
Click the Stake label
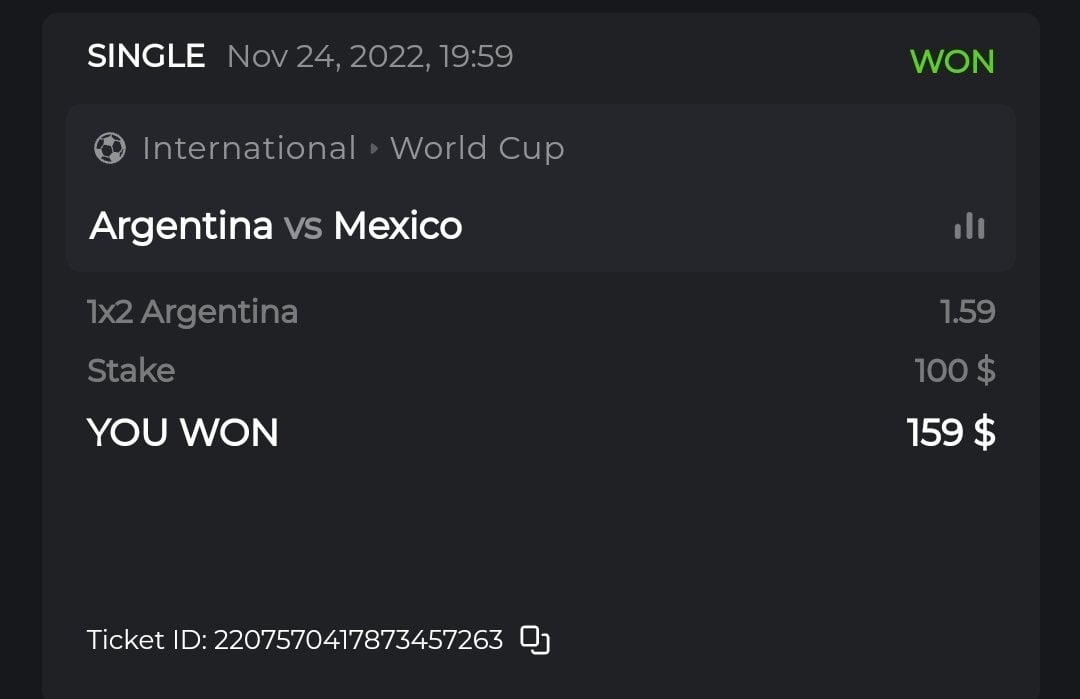pyautogui.click(x=131, y=371)
